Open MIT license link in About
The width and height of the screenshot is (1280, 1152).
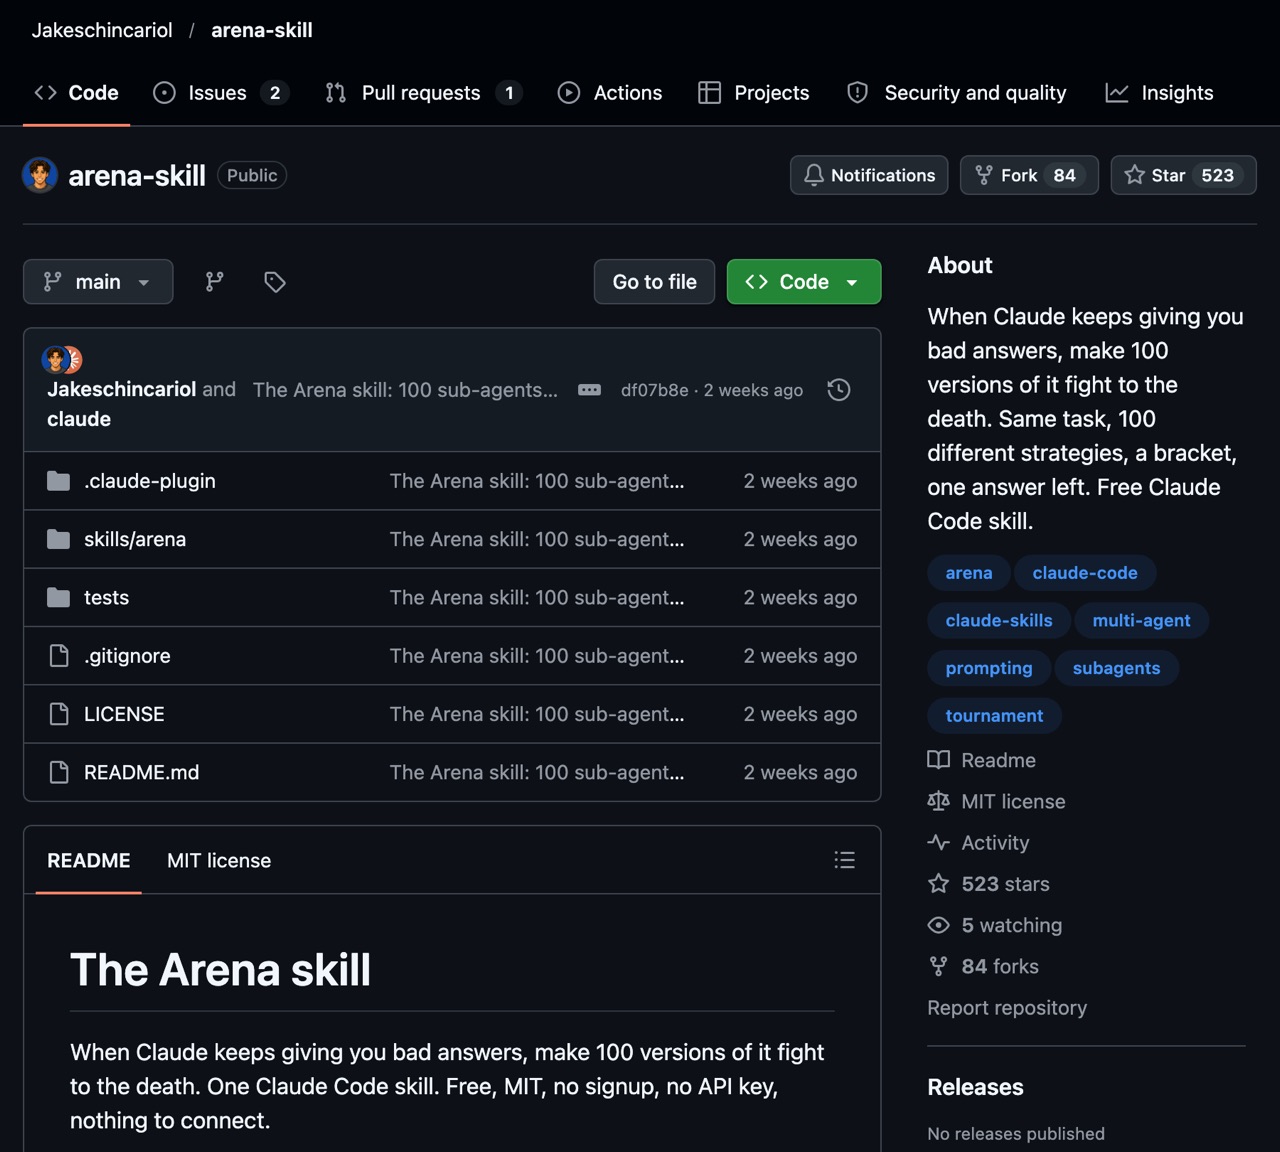coord(997,802)
